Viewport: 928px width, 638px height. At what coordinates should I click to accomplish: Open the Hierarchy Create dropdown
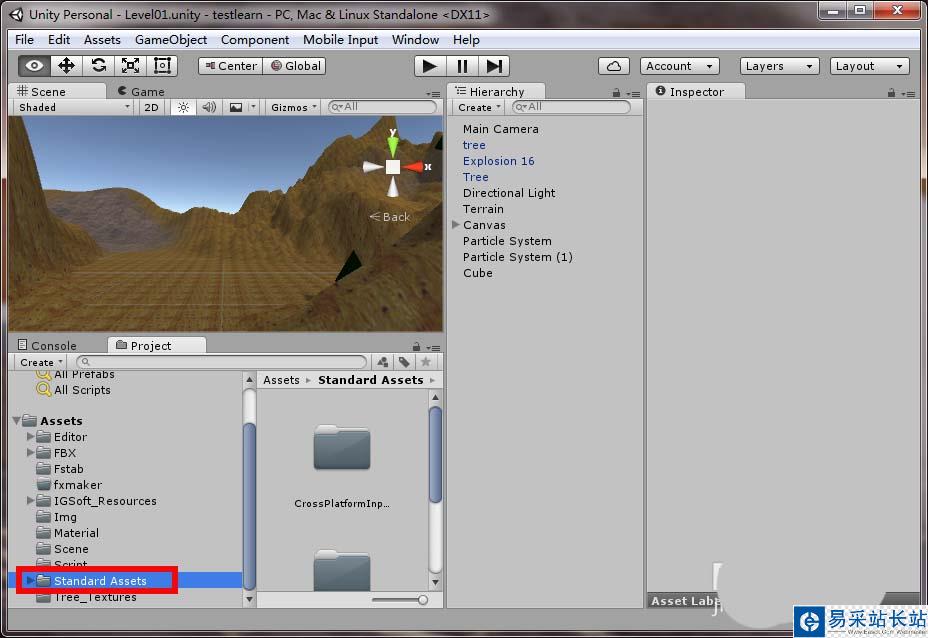(479, 107)
